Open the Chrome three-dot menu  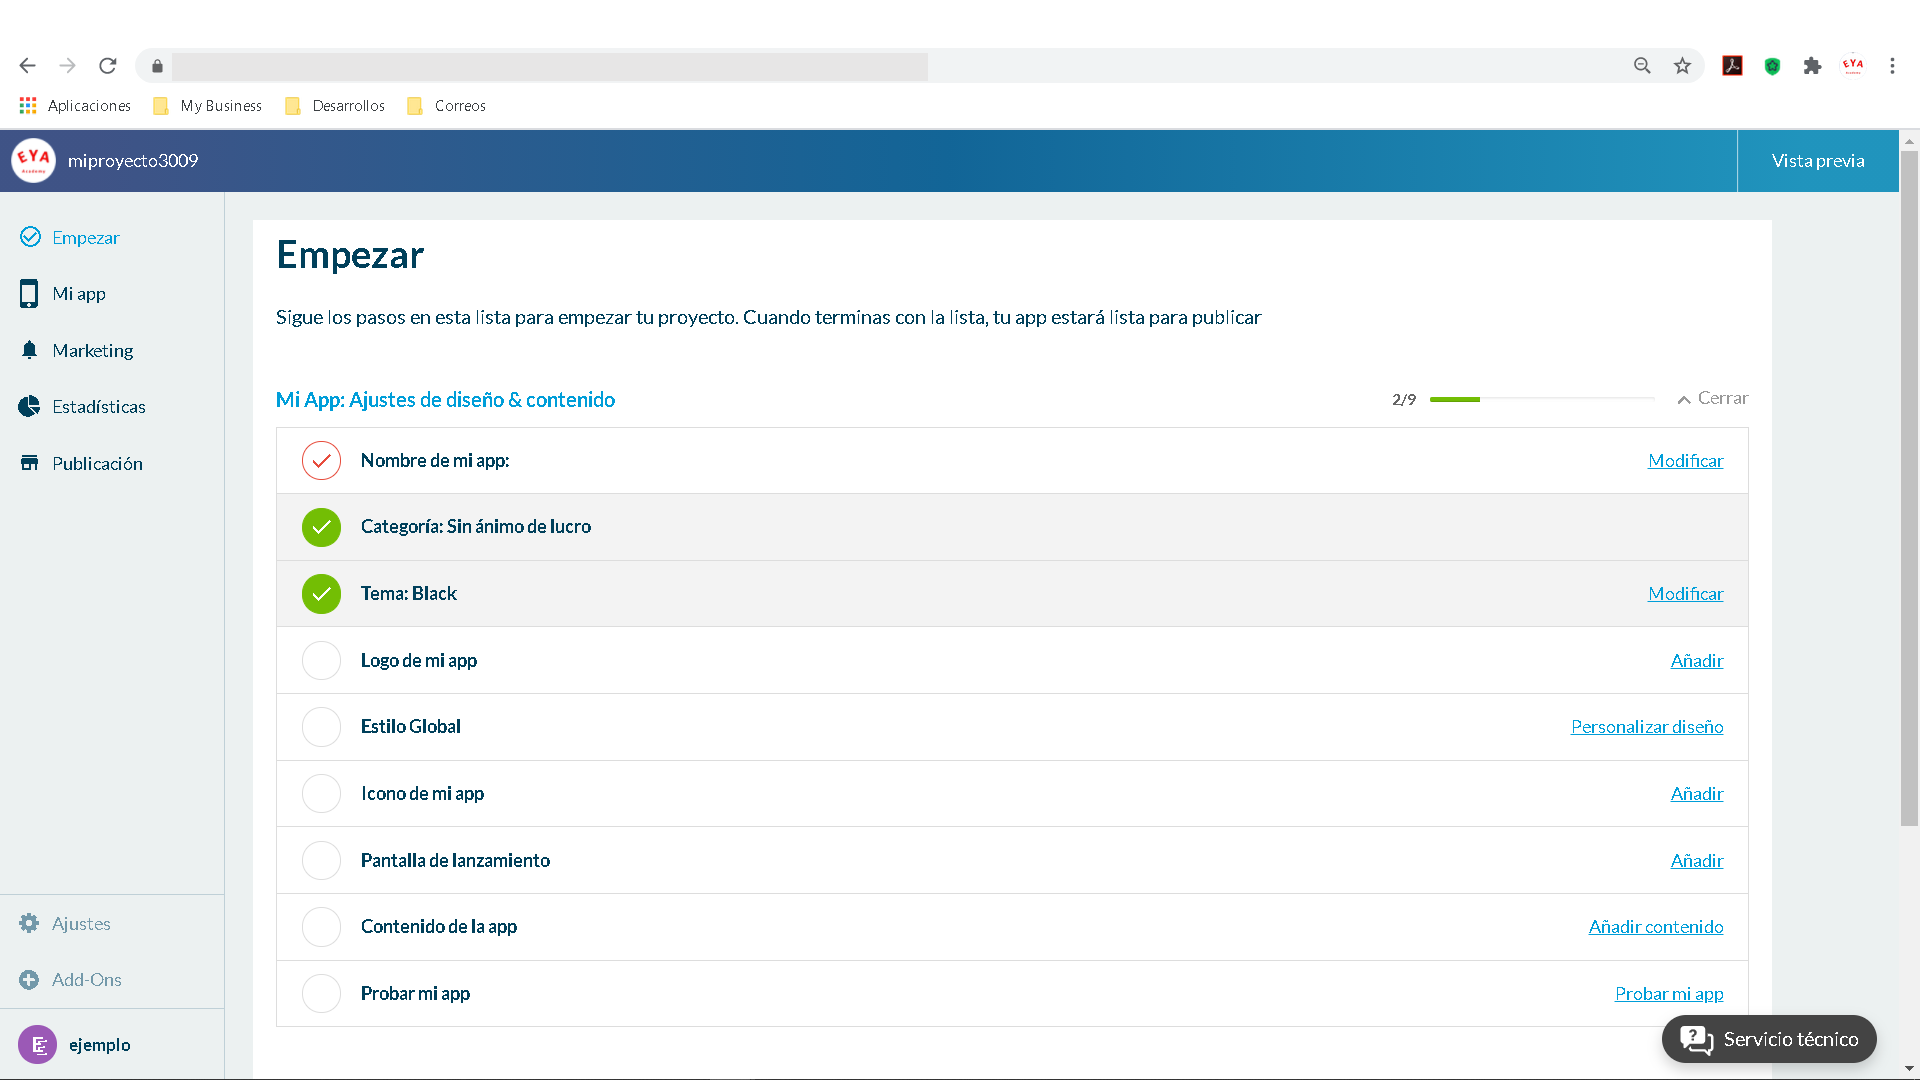click(x=1892, y=66)
